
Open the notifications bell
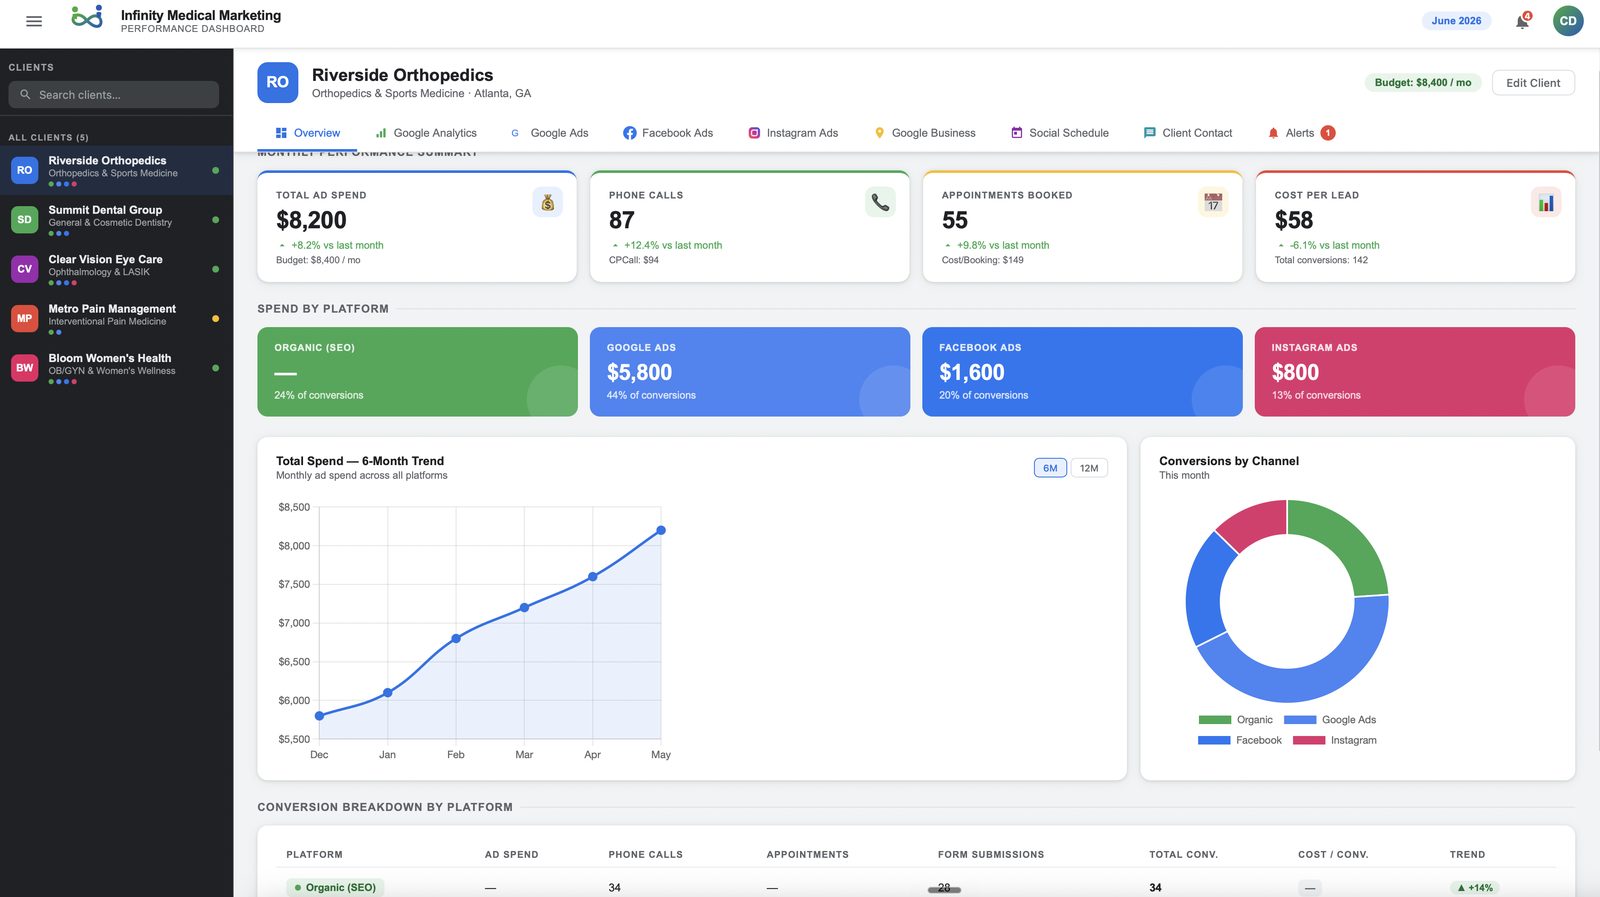1522,21
